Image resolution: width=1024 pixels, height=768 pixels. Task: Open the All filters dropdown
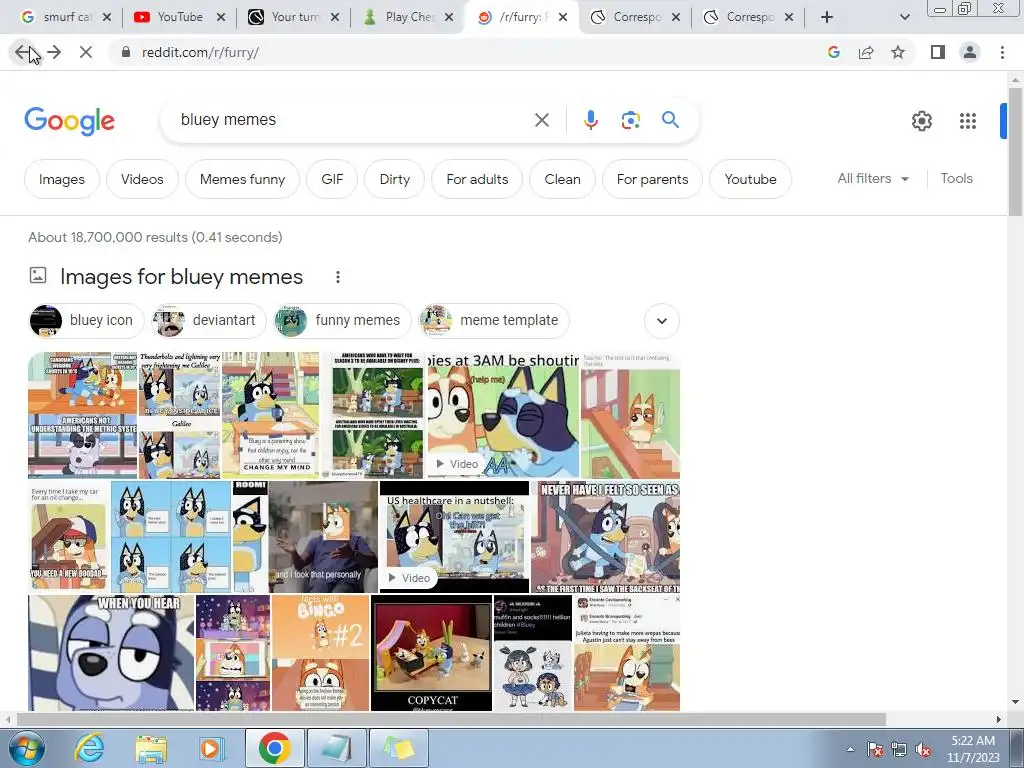click(873, 178)
